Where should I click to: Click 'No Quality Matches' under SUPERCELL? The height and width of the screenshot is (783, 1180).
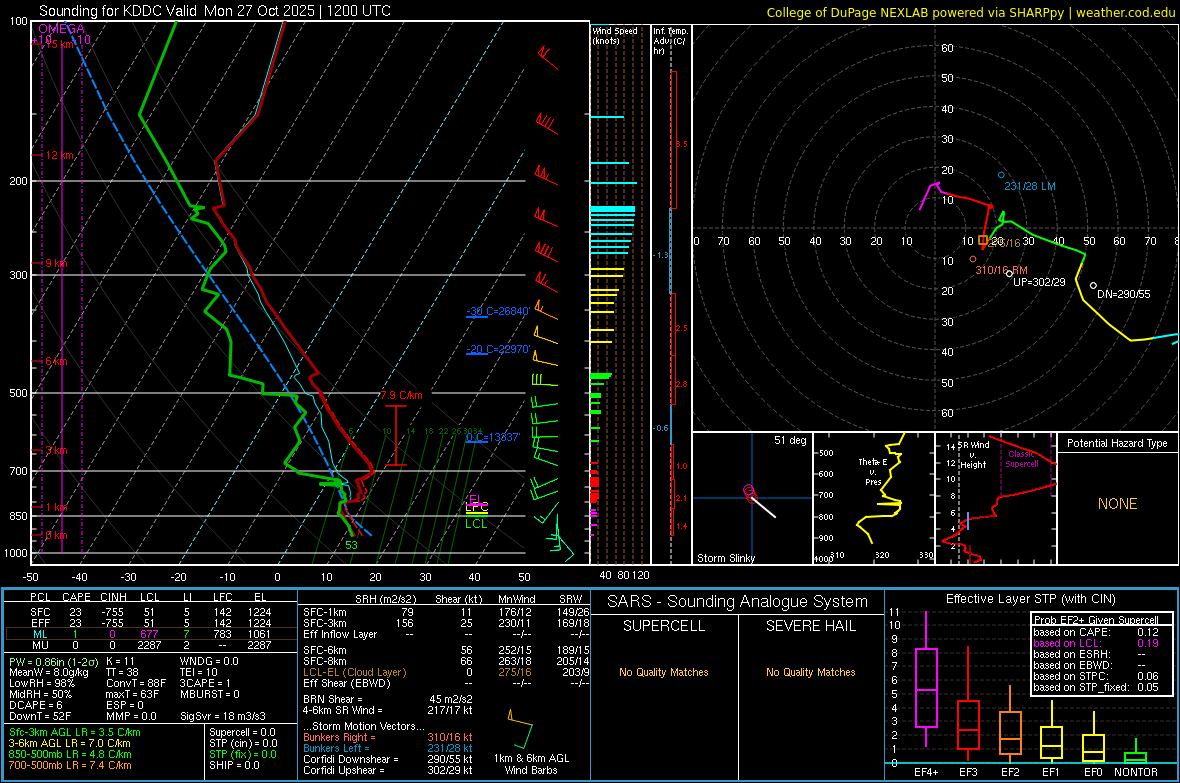point(664,672)
